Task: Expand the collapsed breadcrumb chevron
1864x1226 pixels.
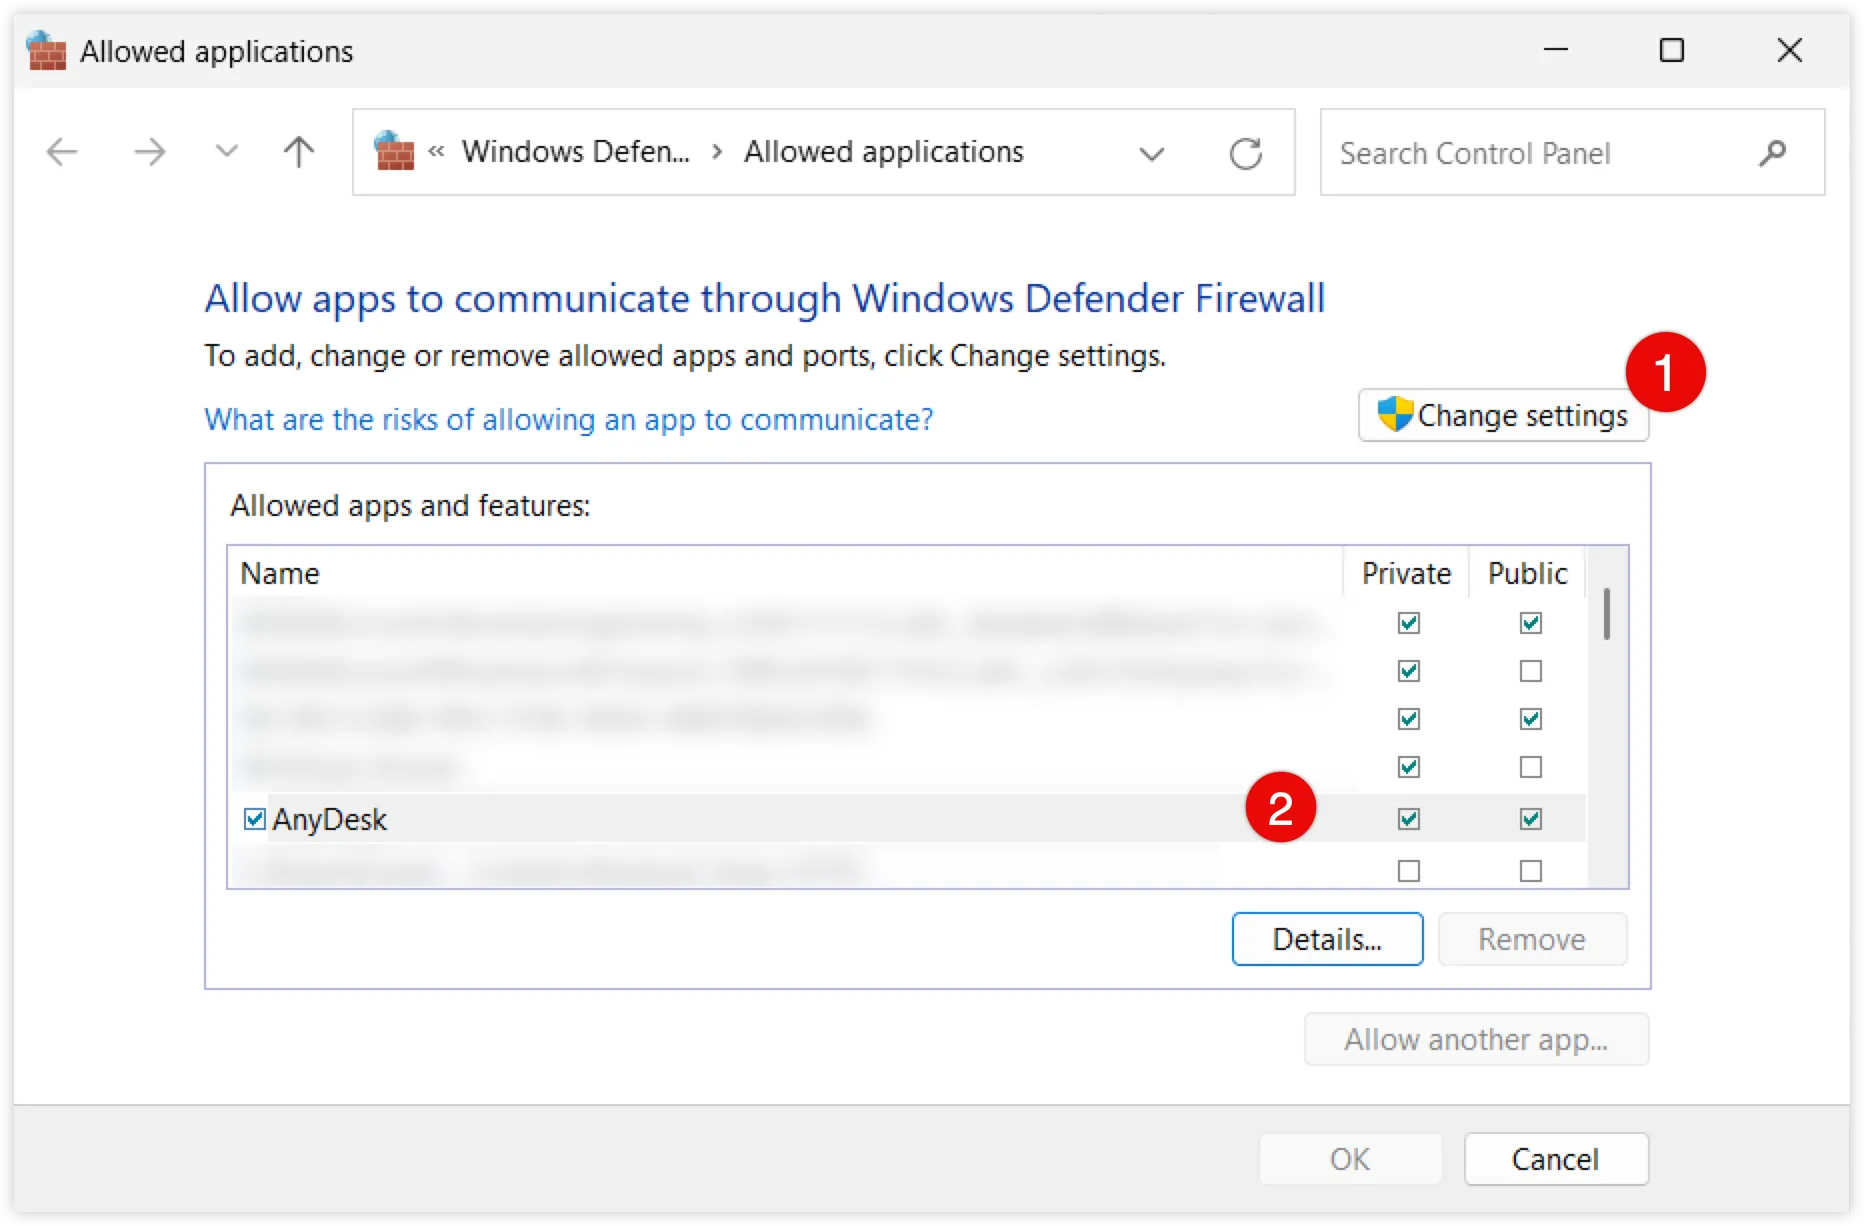Action: 435,152
